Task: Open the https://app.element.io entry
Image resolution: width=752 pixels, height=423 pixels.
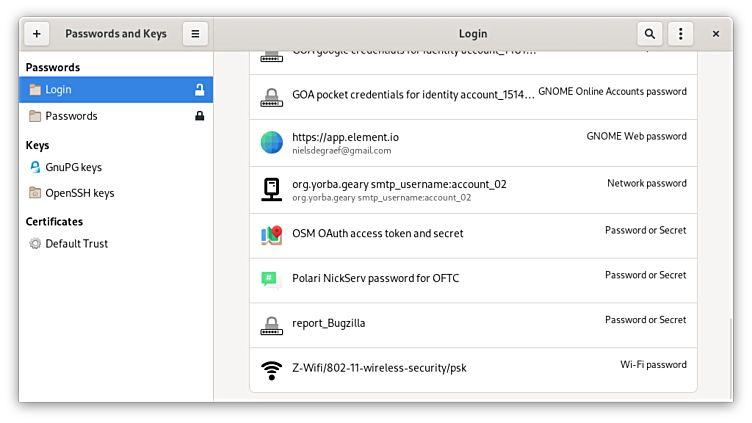Action: (x=473, y=143)
